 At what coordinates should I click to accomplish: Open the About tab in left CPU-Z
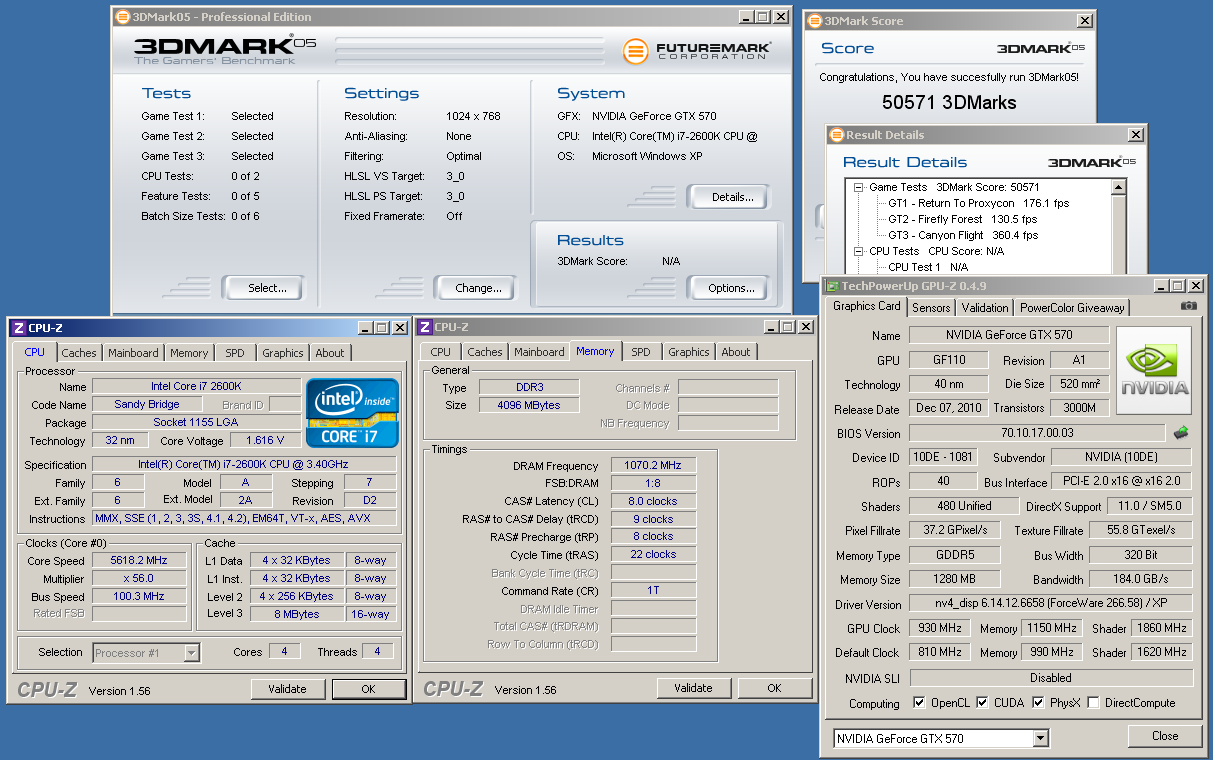pyautogui.click(x=330, y=353)
